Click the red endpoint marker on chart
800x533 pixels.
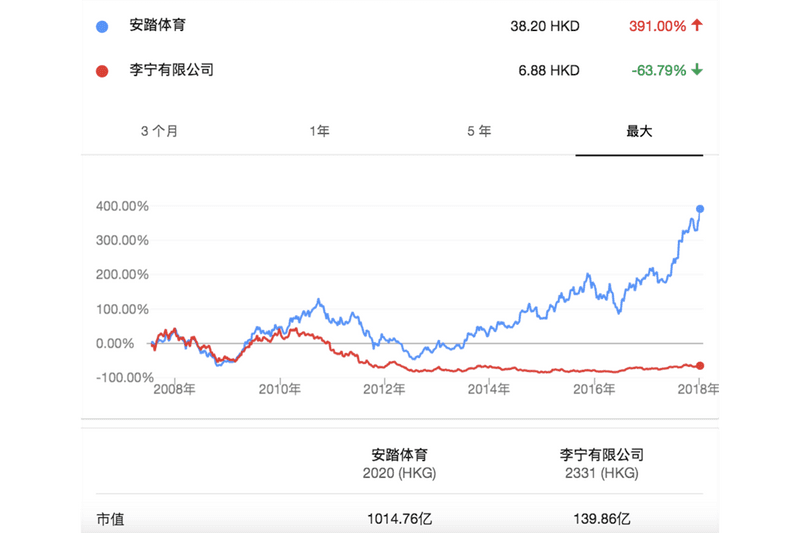pyautogui.click(x=700, y=366)
